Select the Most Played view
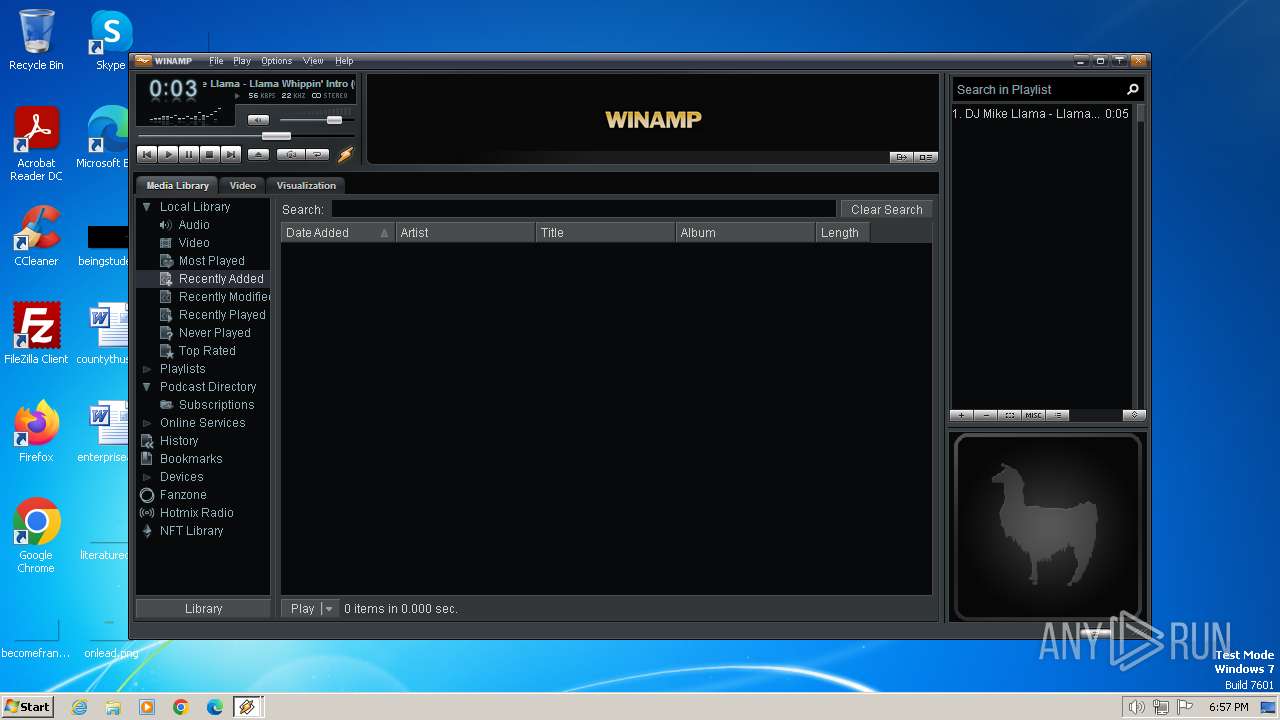1280x720 pixels. point(212,261)
